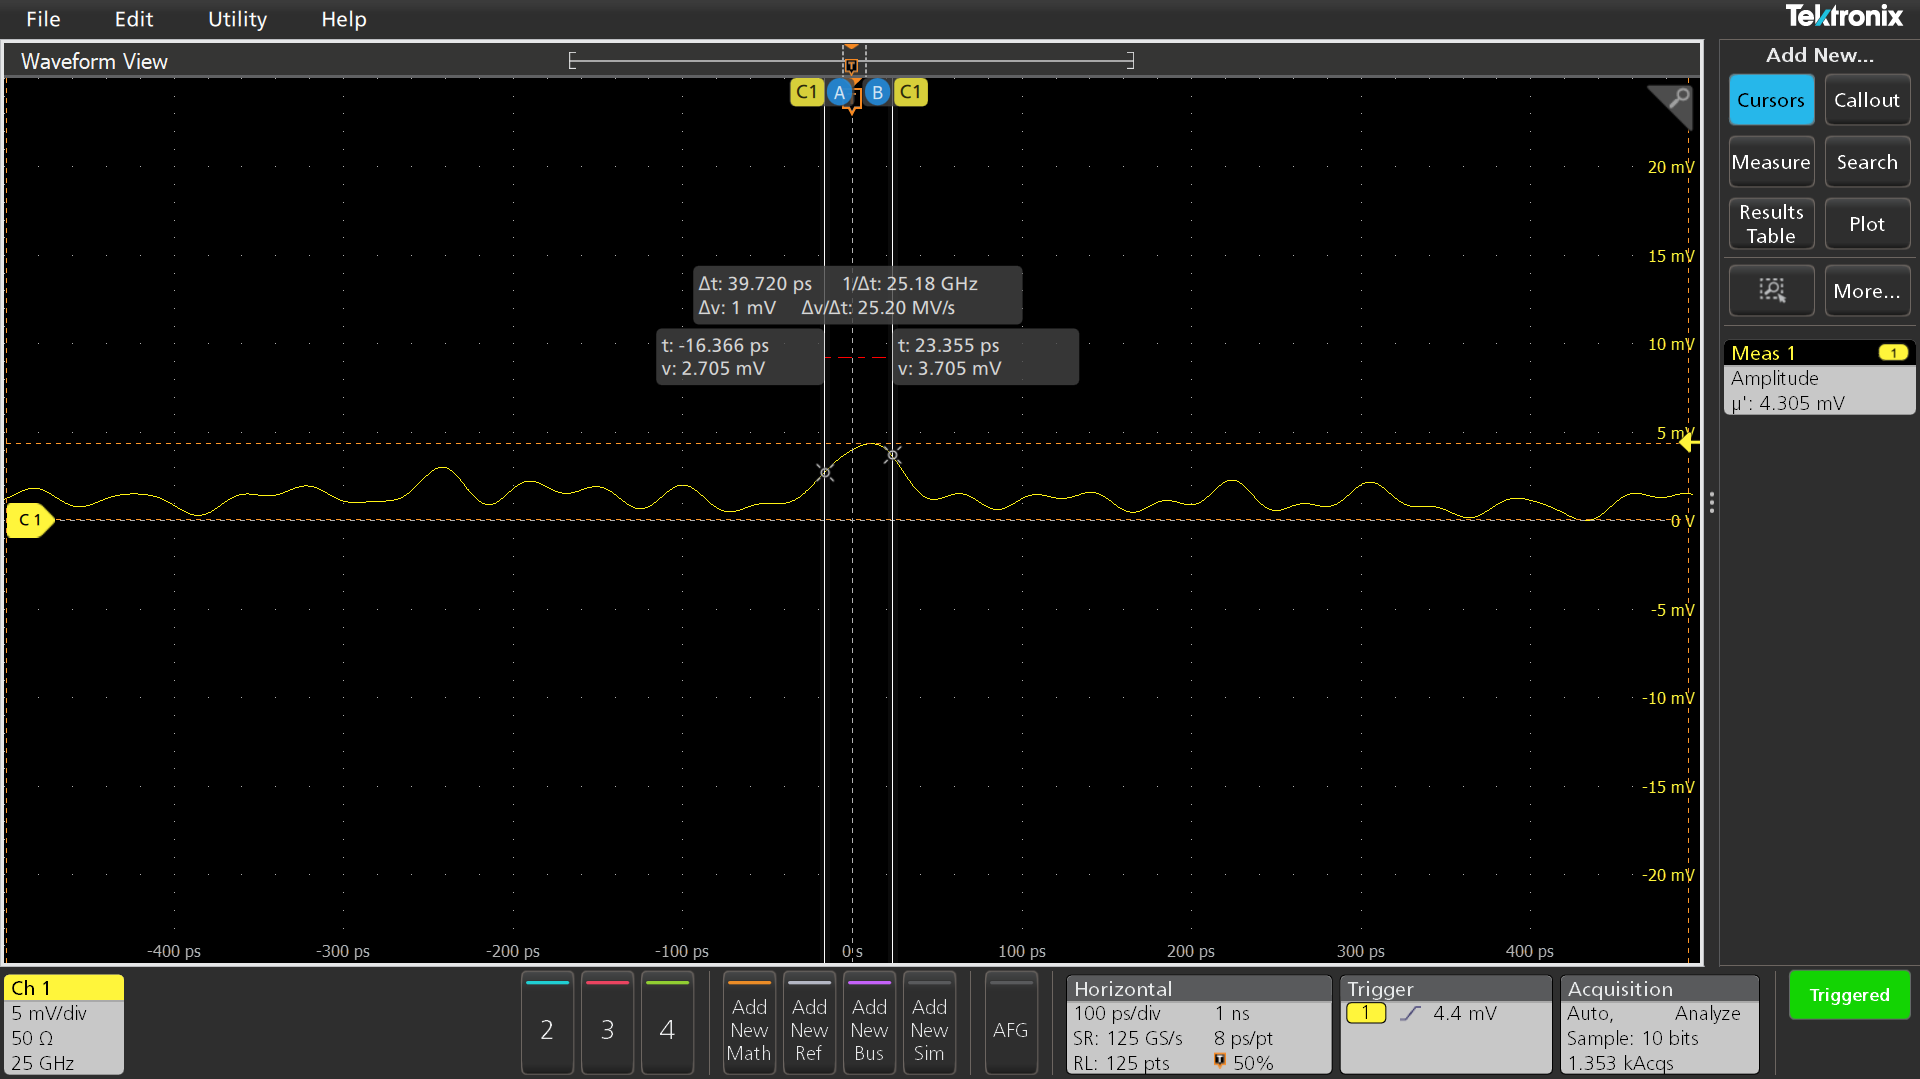Click the 20 mV vertical scale label
This screenshot has height=1079, width=1920.
(x=1670, y=167)
